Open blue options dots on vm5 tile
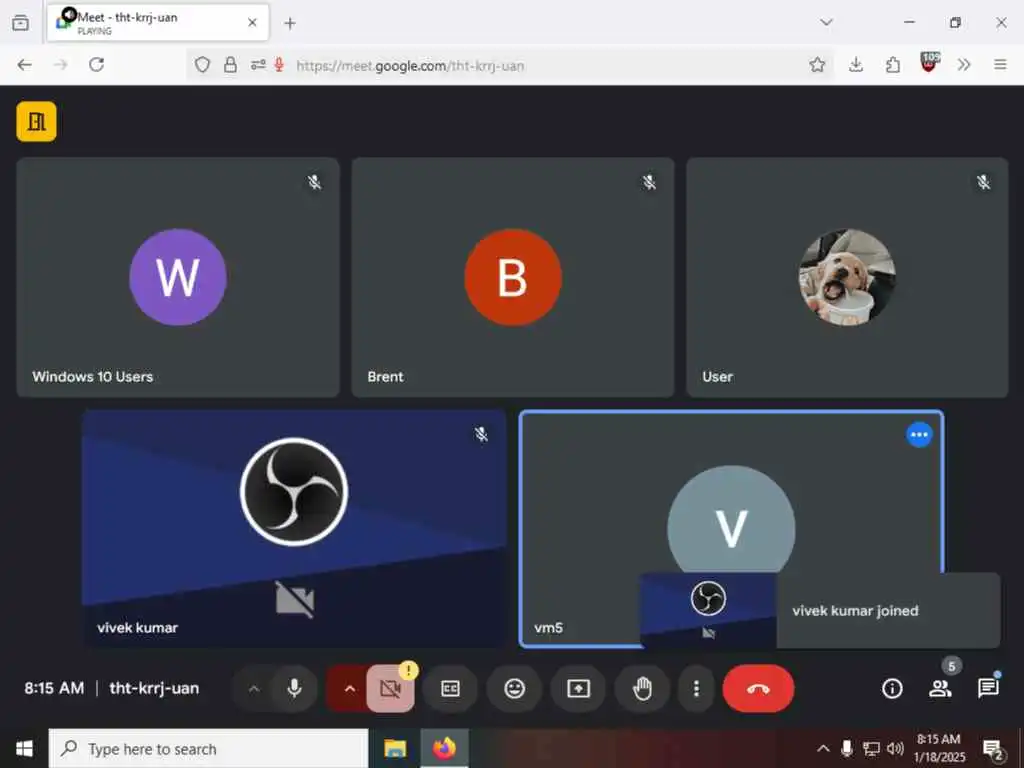The width and height of the screenshot is (1024, 768). tap(919, 434)
